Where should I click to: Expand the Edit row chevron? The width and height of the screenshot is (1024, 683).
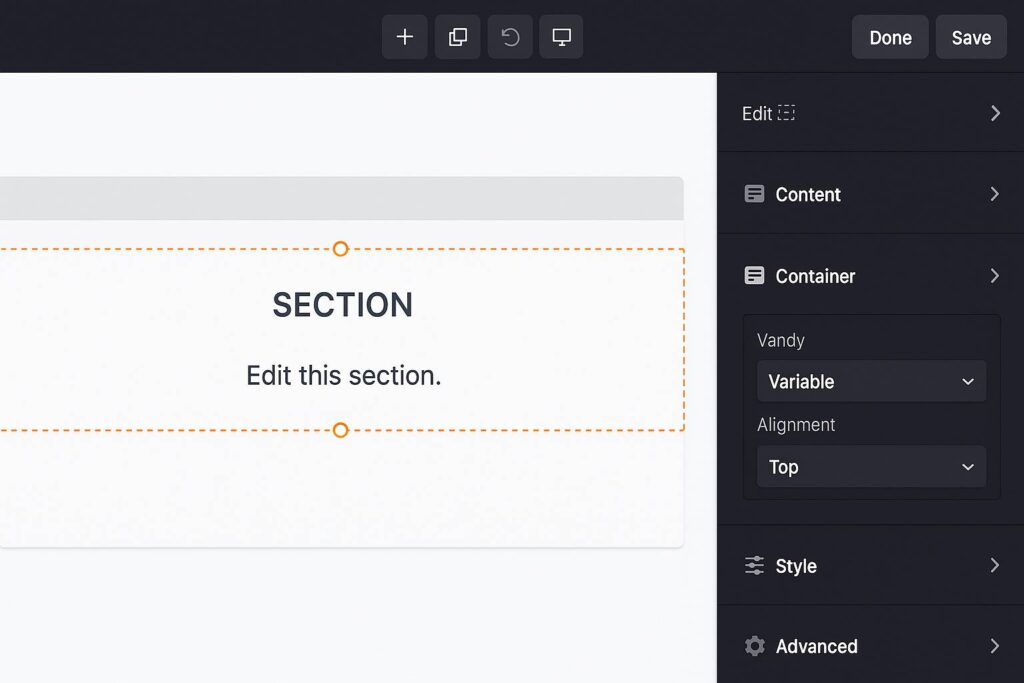[995, 113]
